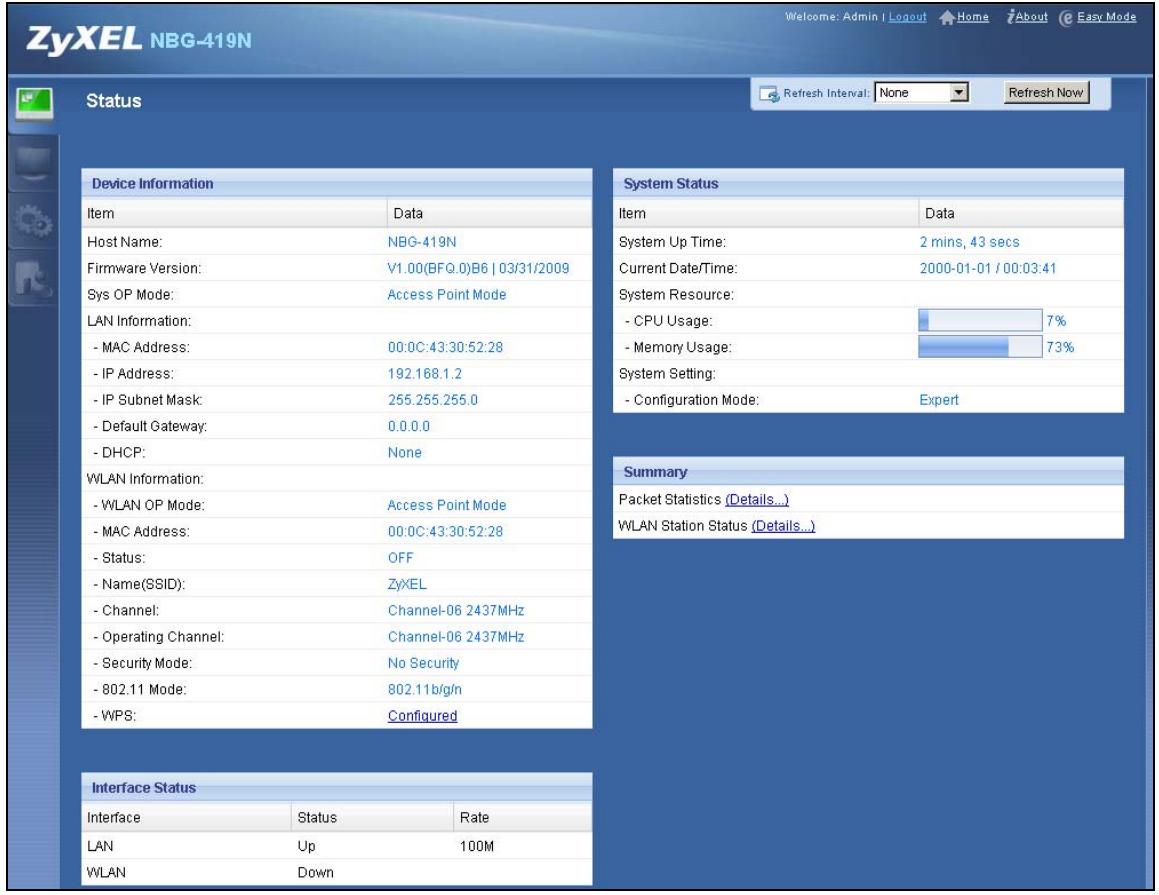1159x895 pixels.
Task: Click memory usage 73% text
Action: click(1060, 347)
